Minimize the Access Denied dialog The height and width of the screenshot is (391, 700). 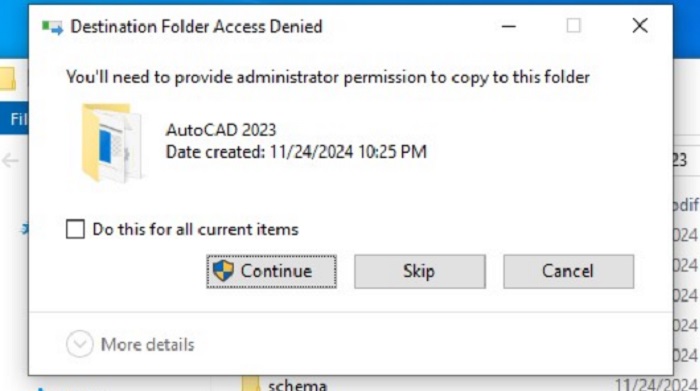(x=508, y=26)
